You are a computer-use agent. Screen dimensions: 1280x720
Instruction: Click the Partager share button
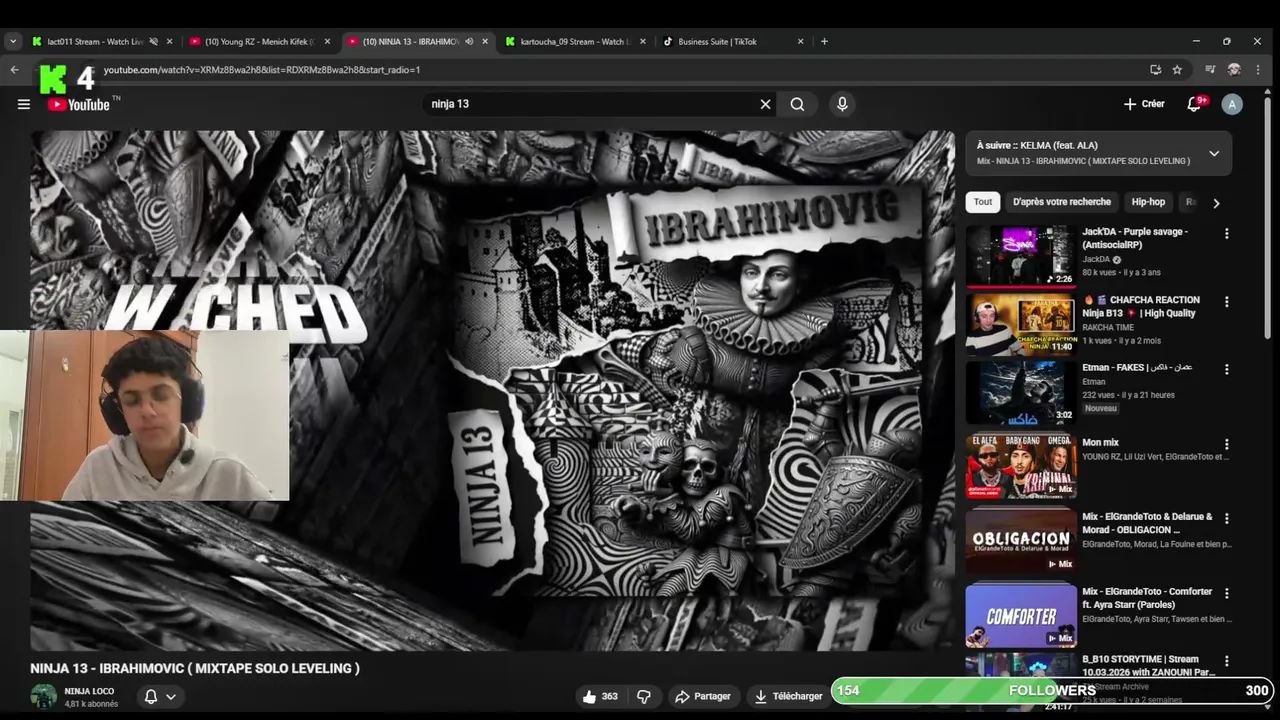tap(702, 696)
